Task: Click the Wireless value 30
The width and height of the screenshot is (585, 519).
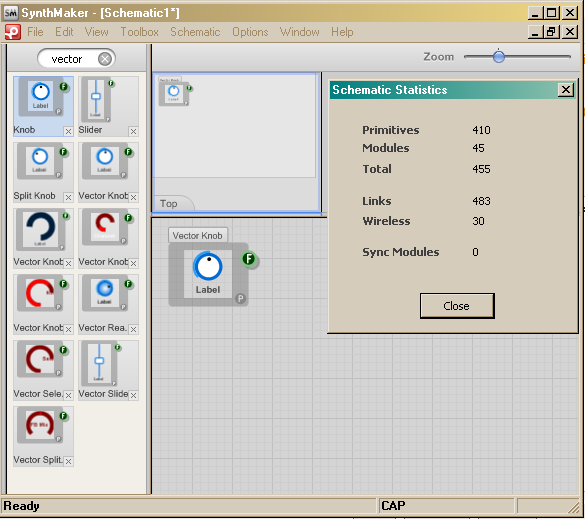Action: 478,221
